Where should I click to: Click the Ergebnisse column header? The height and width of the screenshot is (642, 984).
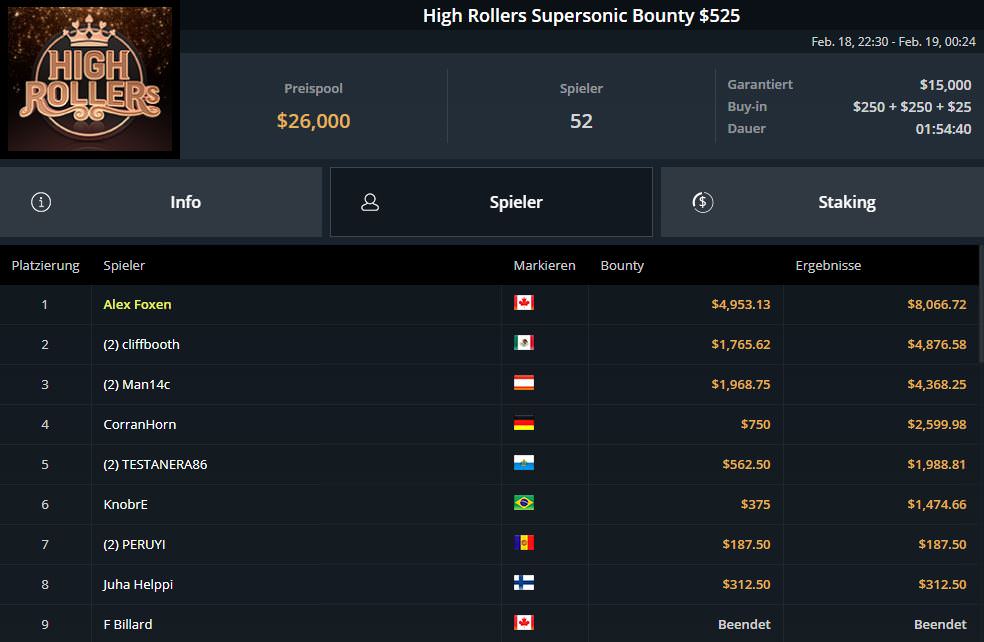828,265
